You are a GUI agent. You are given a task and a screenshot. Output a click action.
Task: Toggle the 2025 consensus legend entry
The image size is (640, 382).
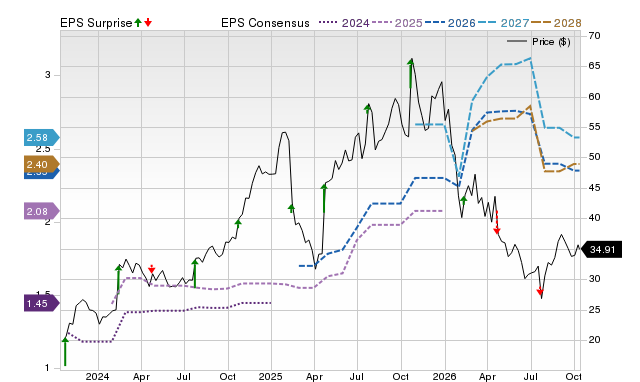click(397, 23)
